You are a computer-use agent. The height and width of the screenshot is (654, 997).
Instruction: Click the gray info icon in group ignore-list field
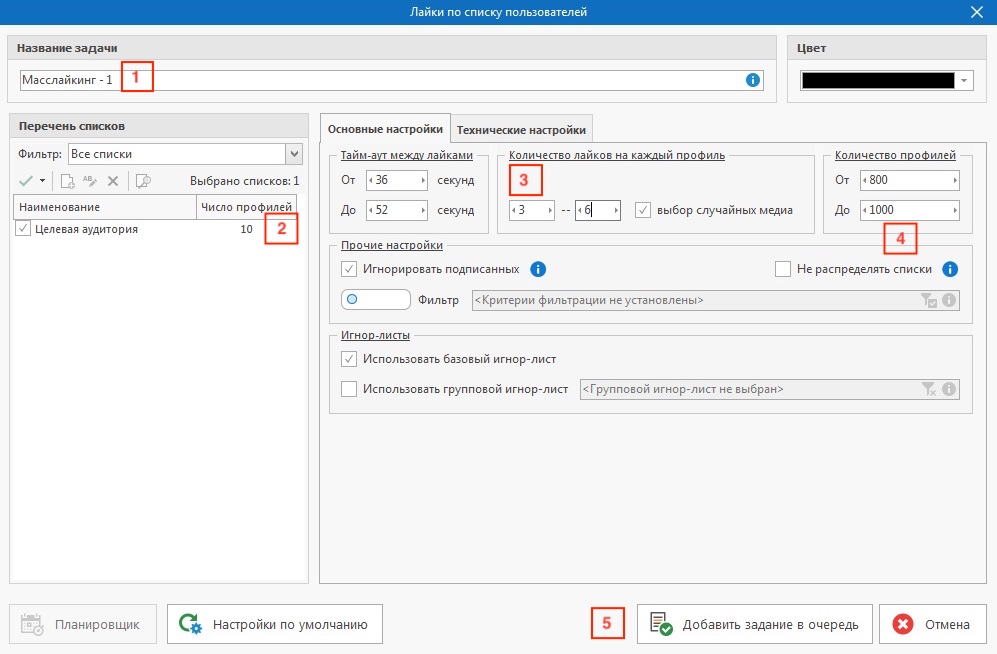coord(949,389)
